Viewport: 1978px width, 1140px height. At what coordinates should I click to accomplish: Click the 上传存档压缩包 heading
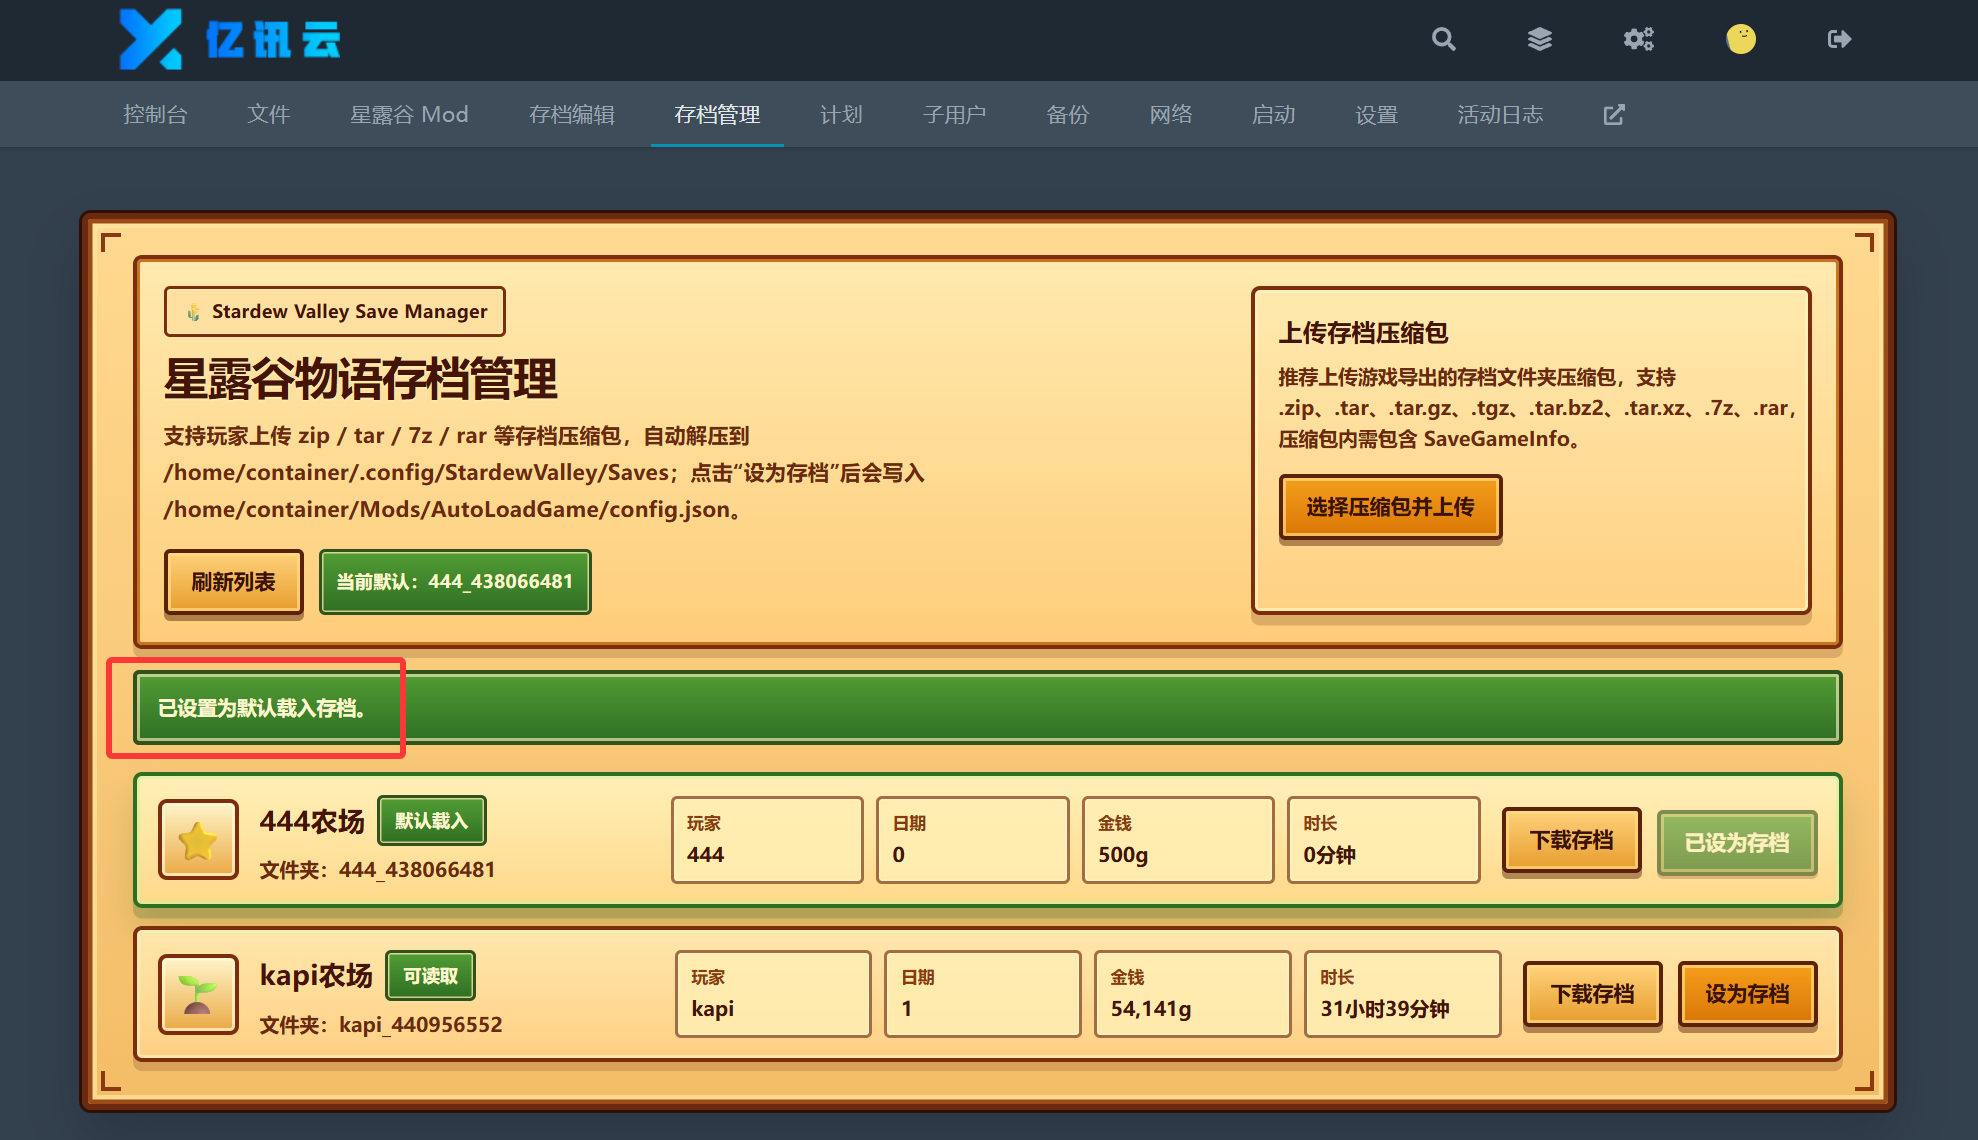tap(1363, 333)
